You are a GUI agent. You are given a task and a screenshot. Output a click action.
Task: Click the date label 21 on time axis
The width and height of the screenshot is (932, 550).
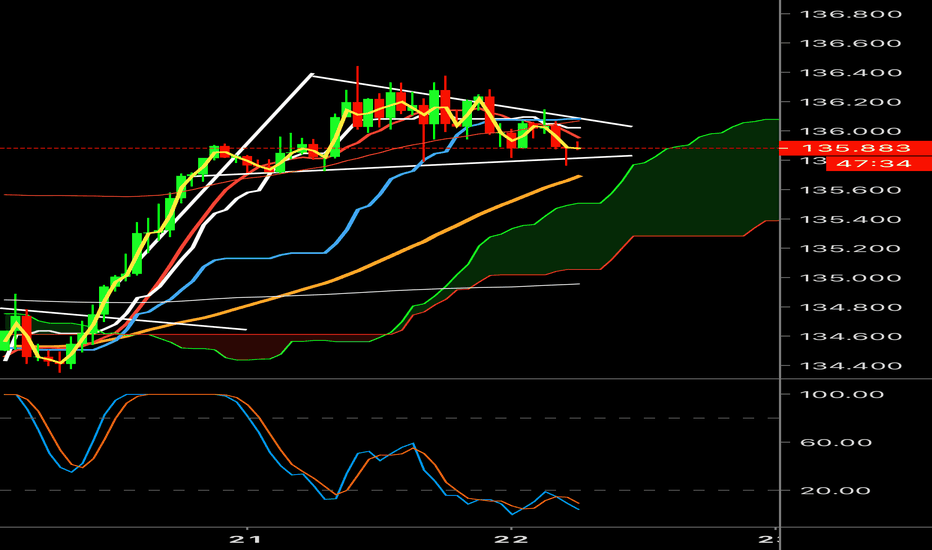pyautogui.click(x=245, y=540)
